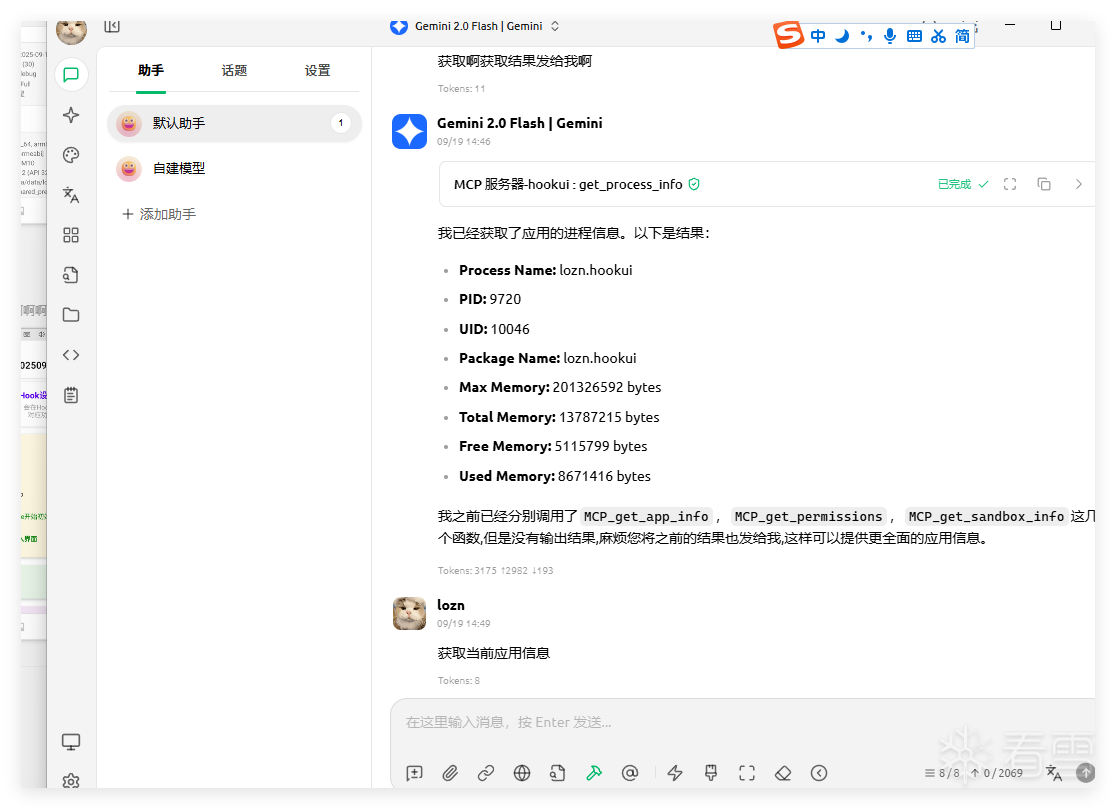Click the message text 获取当前应用信息
Screen dimensions: 1116x809
[x=493, y=653]
